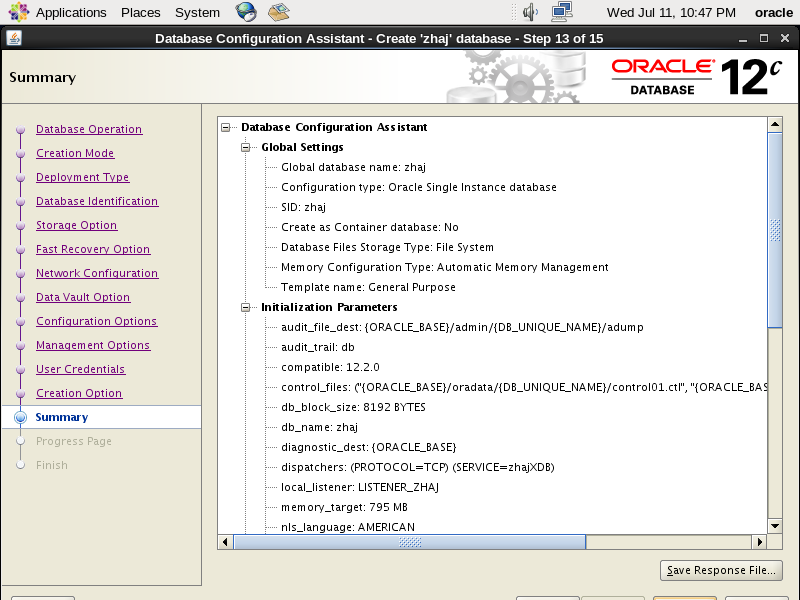
Task: Select 'db_block_size: 8192 BYTES' row
Action: pos(353,407)
